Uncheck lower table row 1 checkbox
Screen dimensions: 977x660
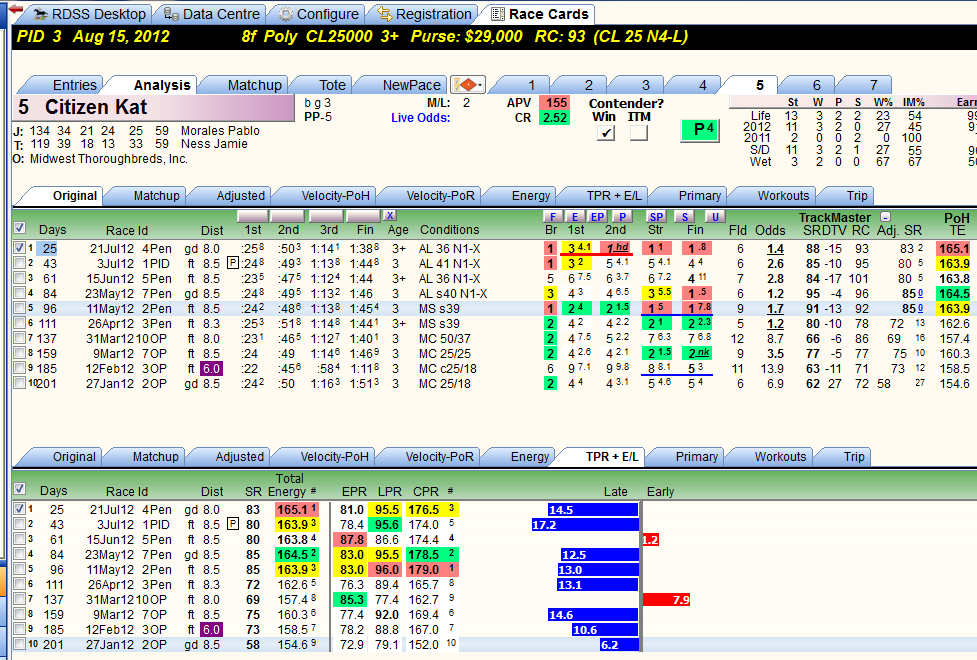coord(20,509)
